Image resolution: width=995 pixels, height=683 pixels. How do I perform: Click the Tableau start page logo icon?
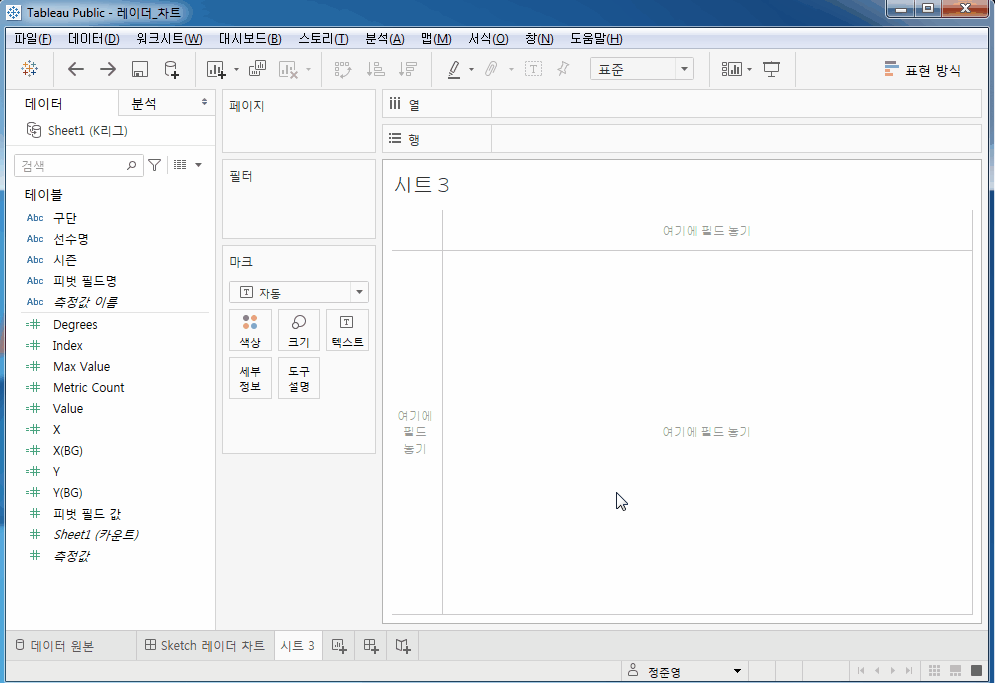click(30, 69)
